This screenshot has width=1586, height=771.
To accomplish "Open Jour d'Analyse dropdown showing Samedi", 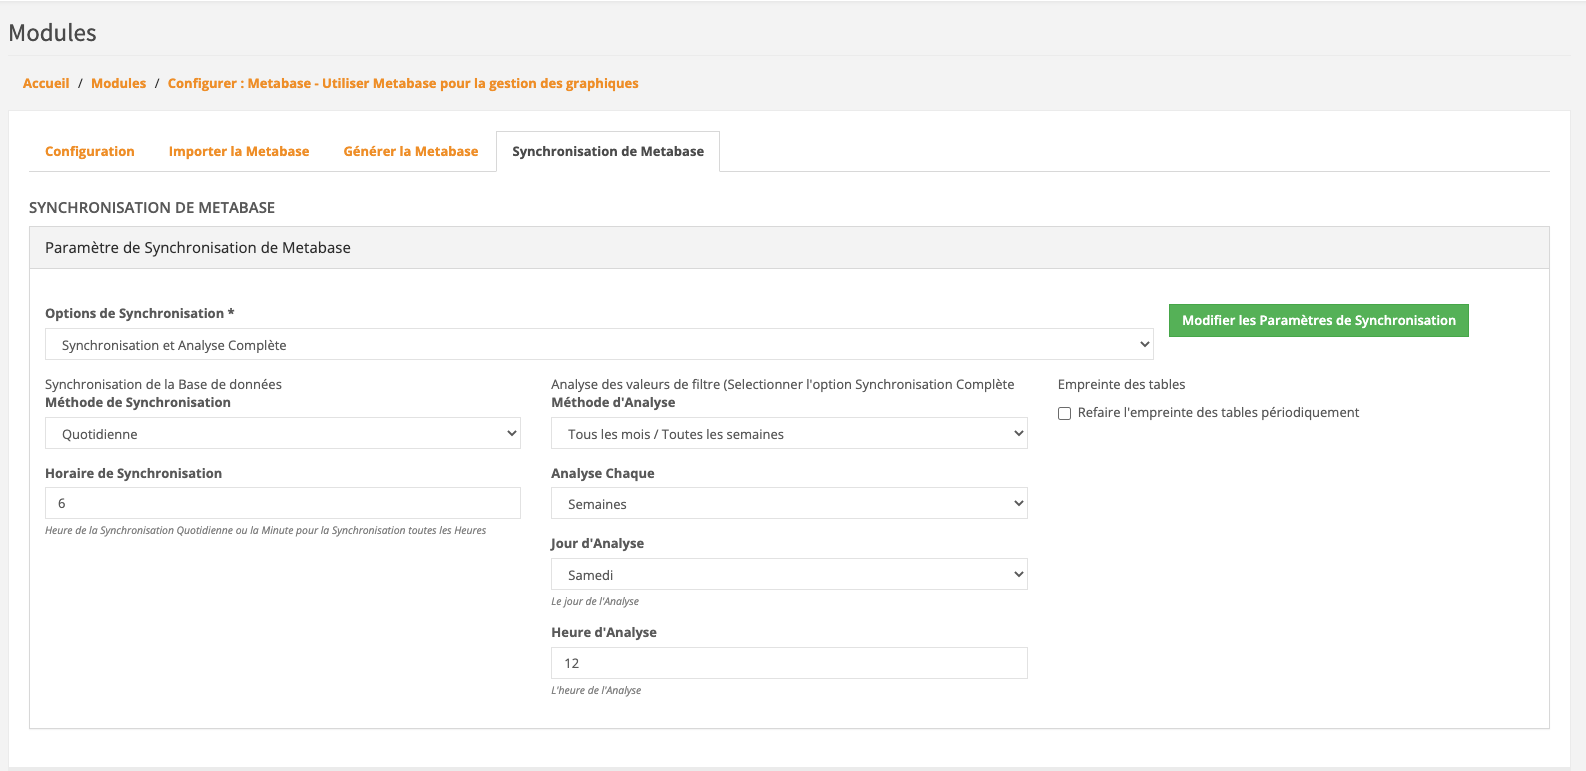I will [x=789, y=574].
